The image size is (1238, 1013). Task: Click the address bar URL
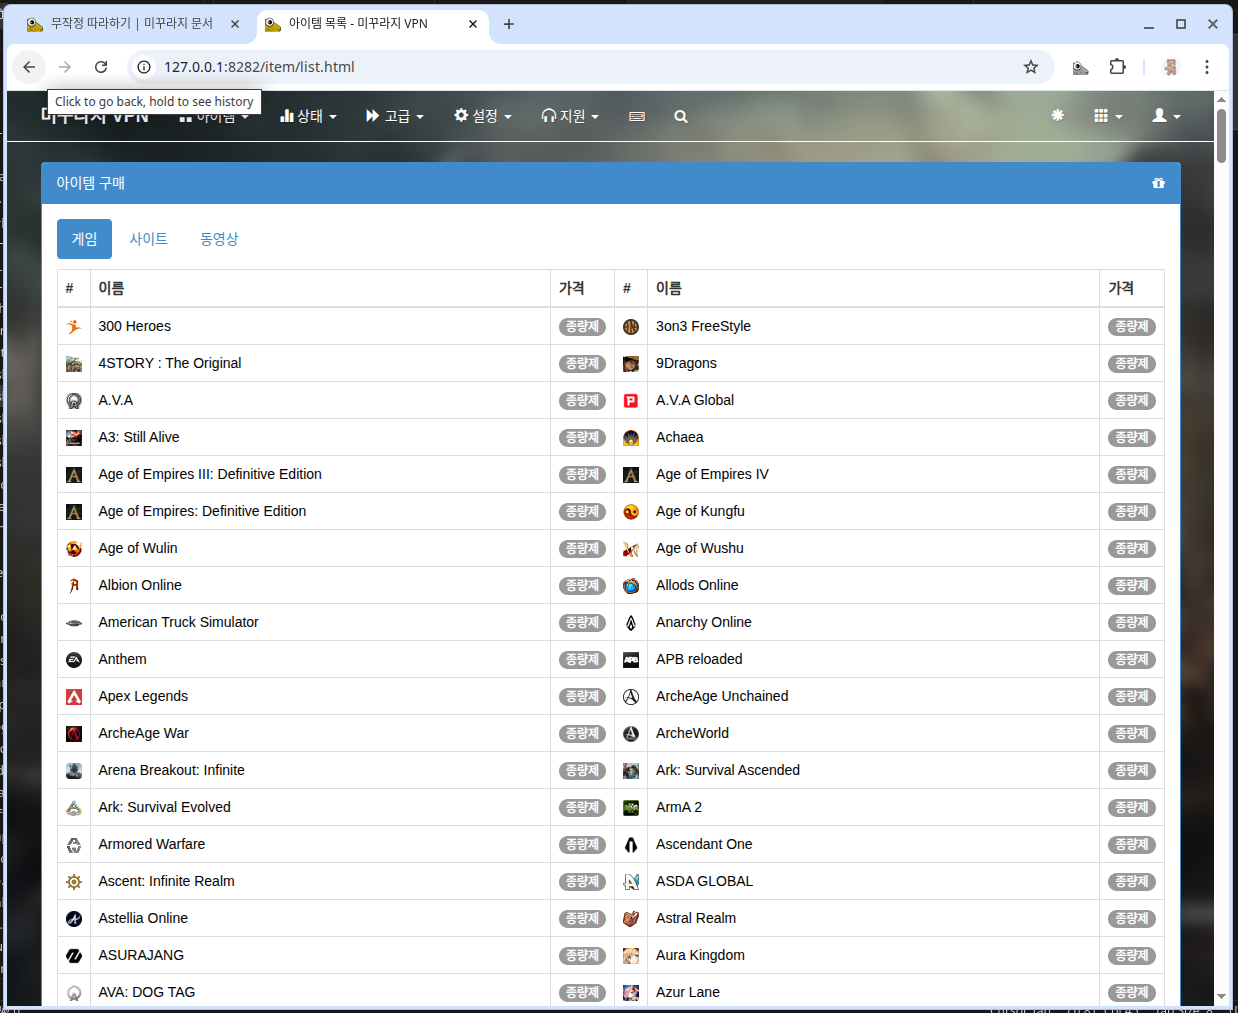[259, 67]
